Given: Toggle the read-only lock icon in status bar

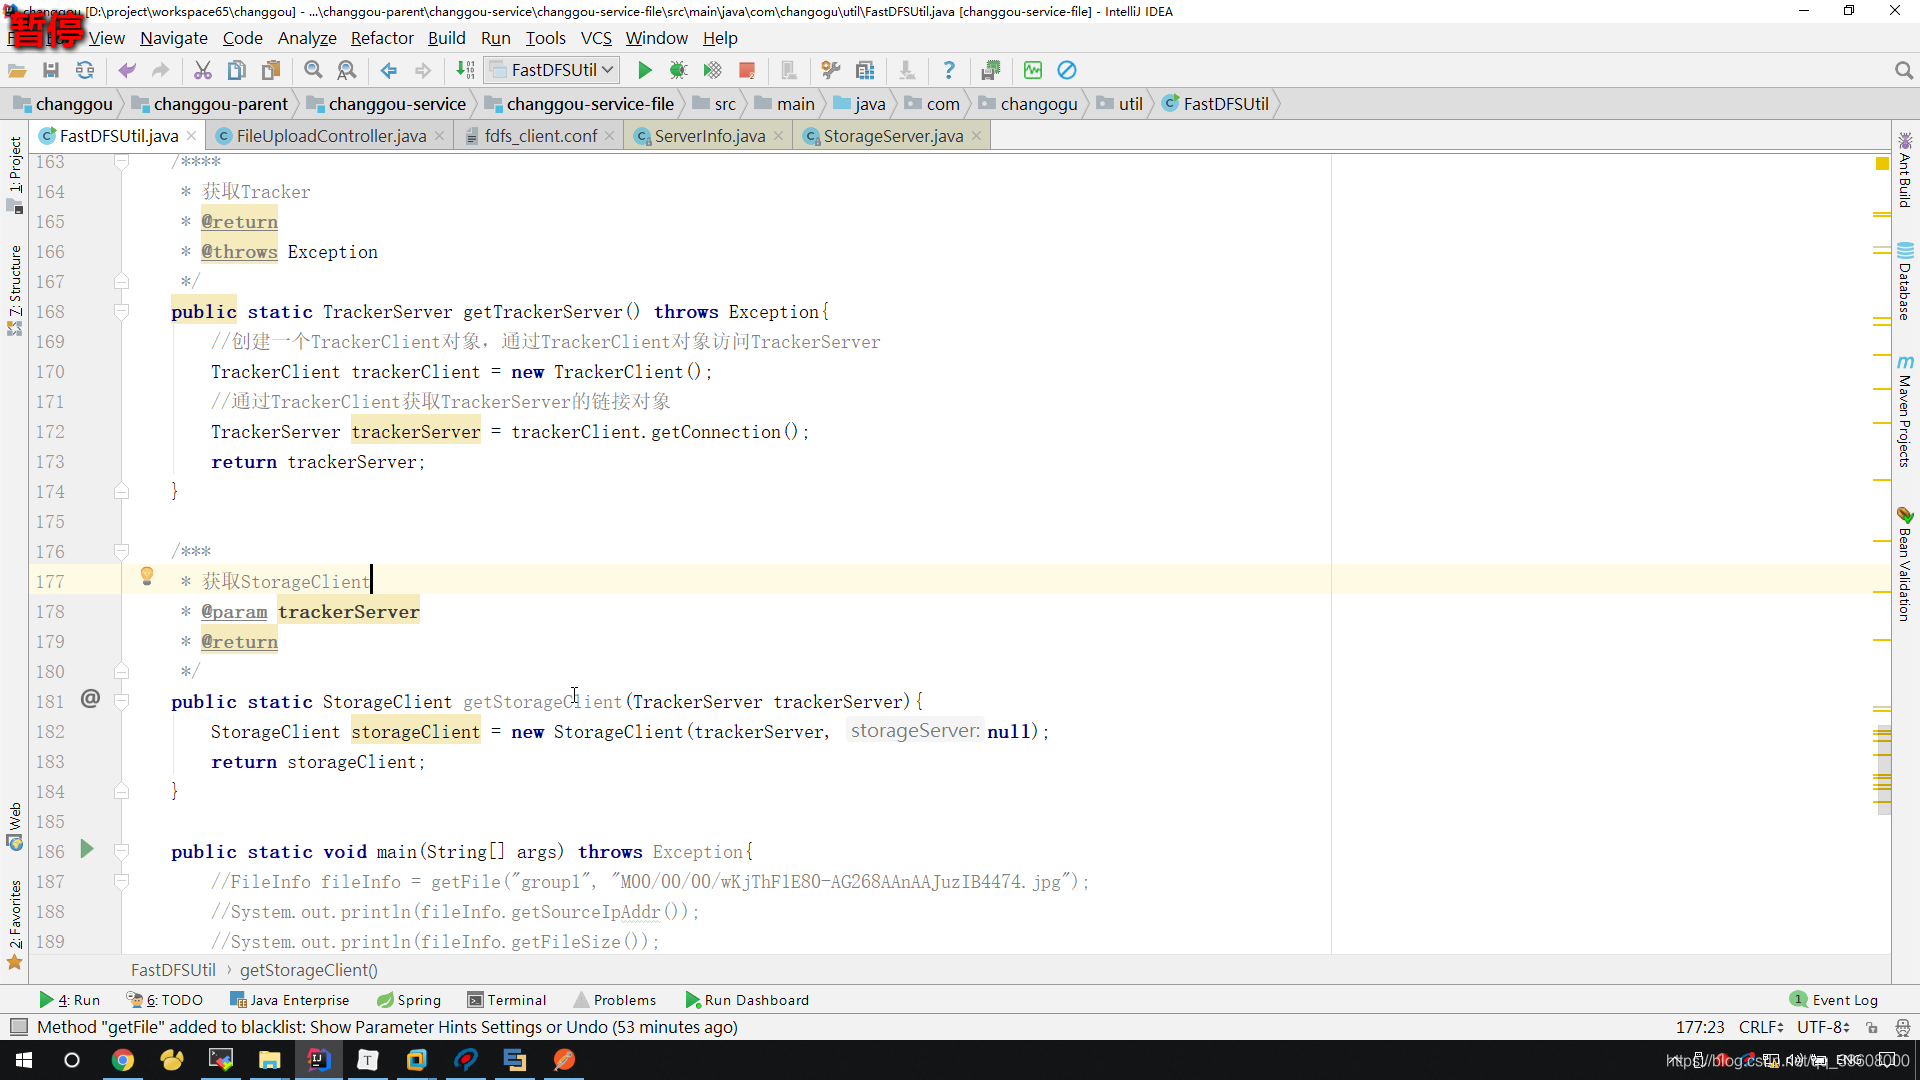Looking at the screenshot, I should pyautogui.click(x=1872, y=1027).
